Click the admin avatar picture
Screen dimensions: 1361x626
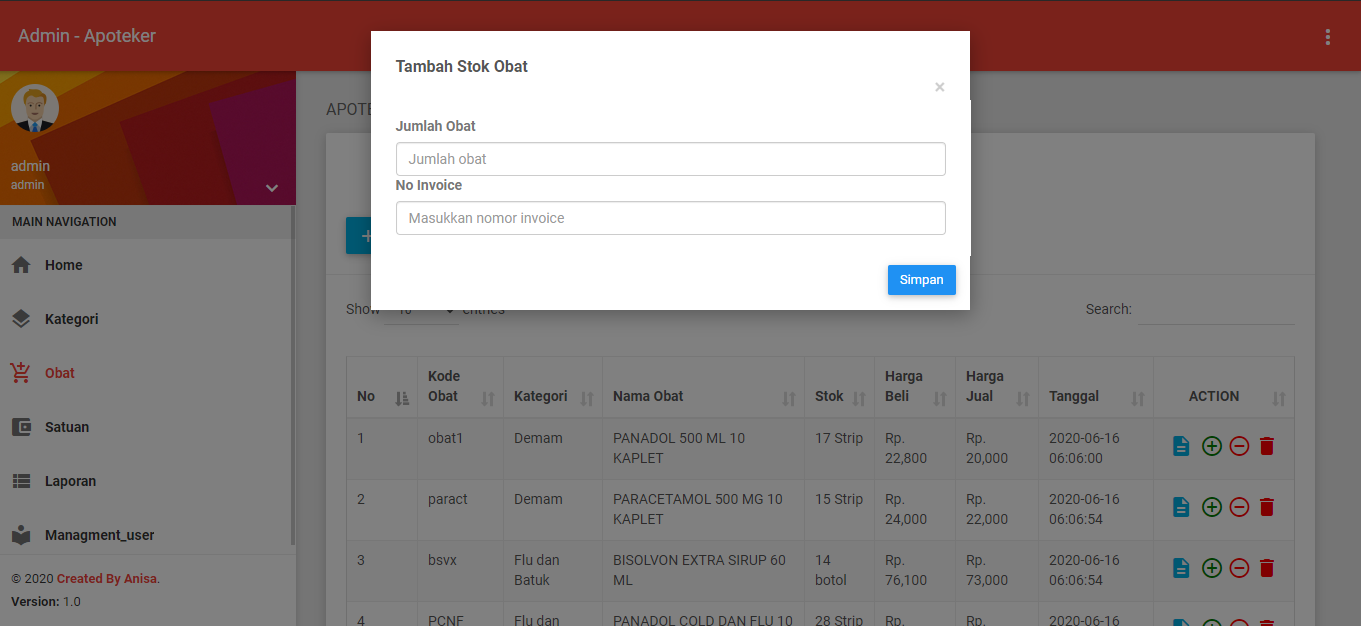[x=35, y=109]
